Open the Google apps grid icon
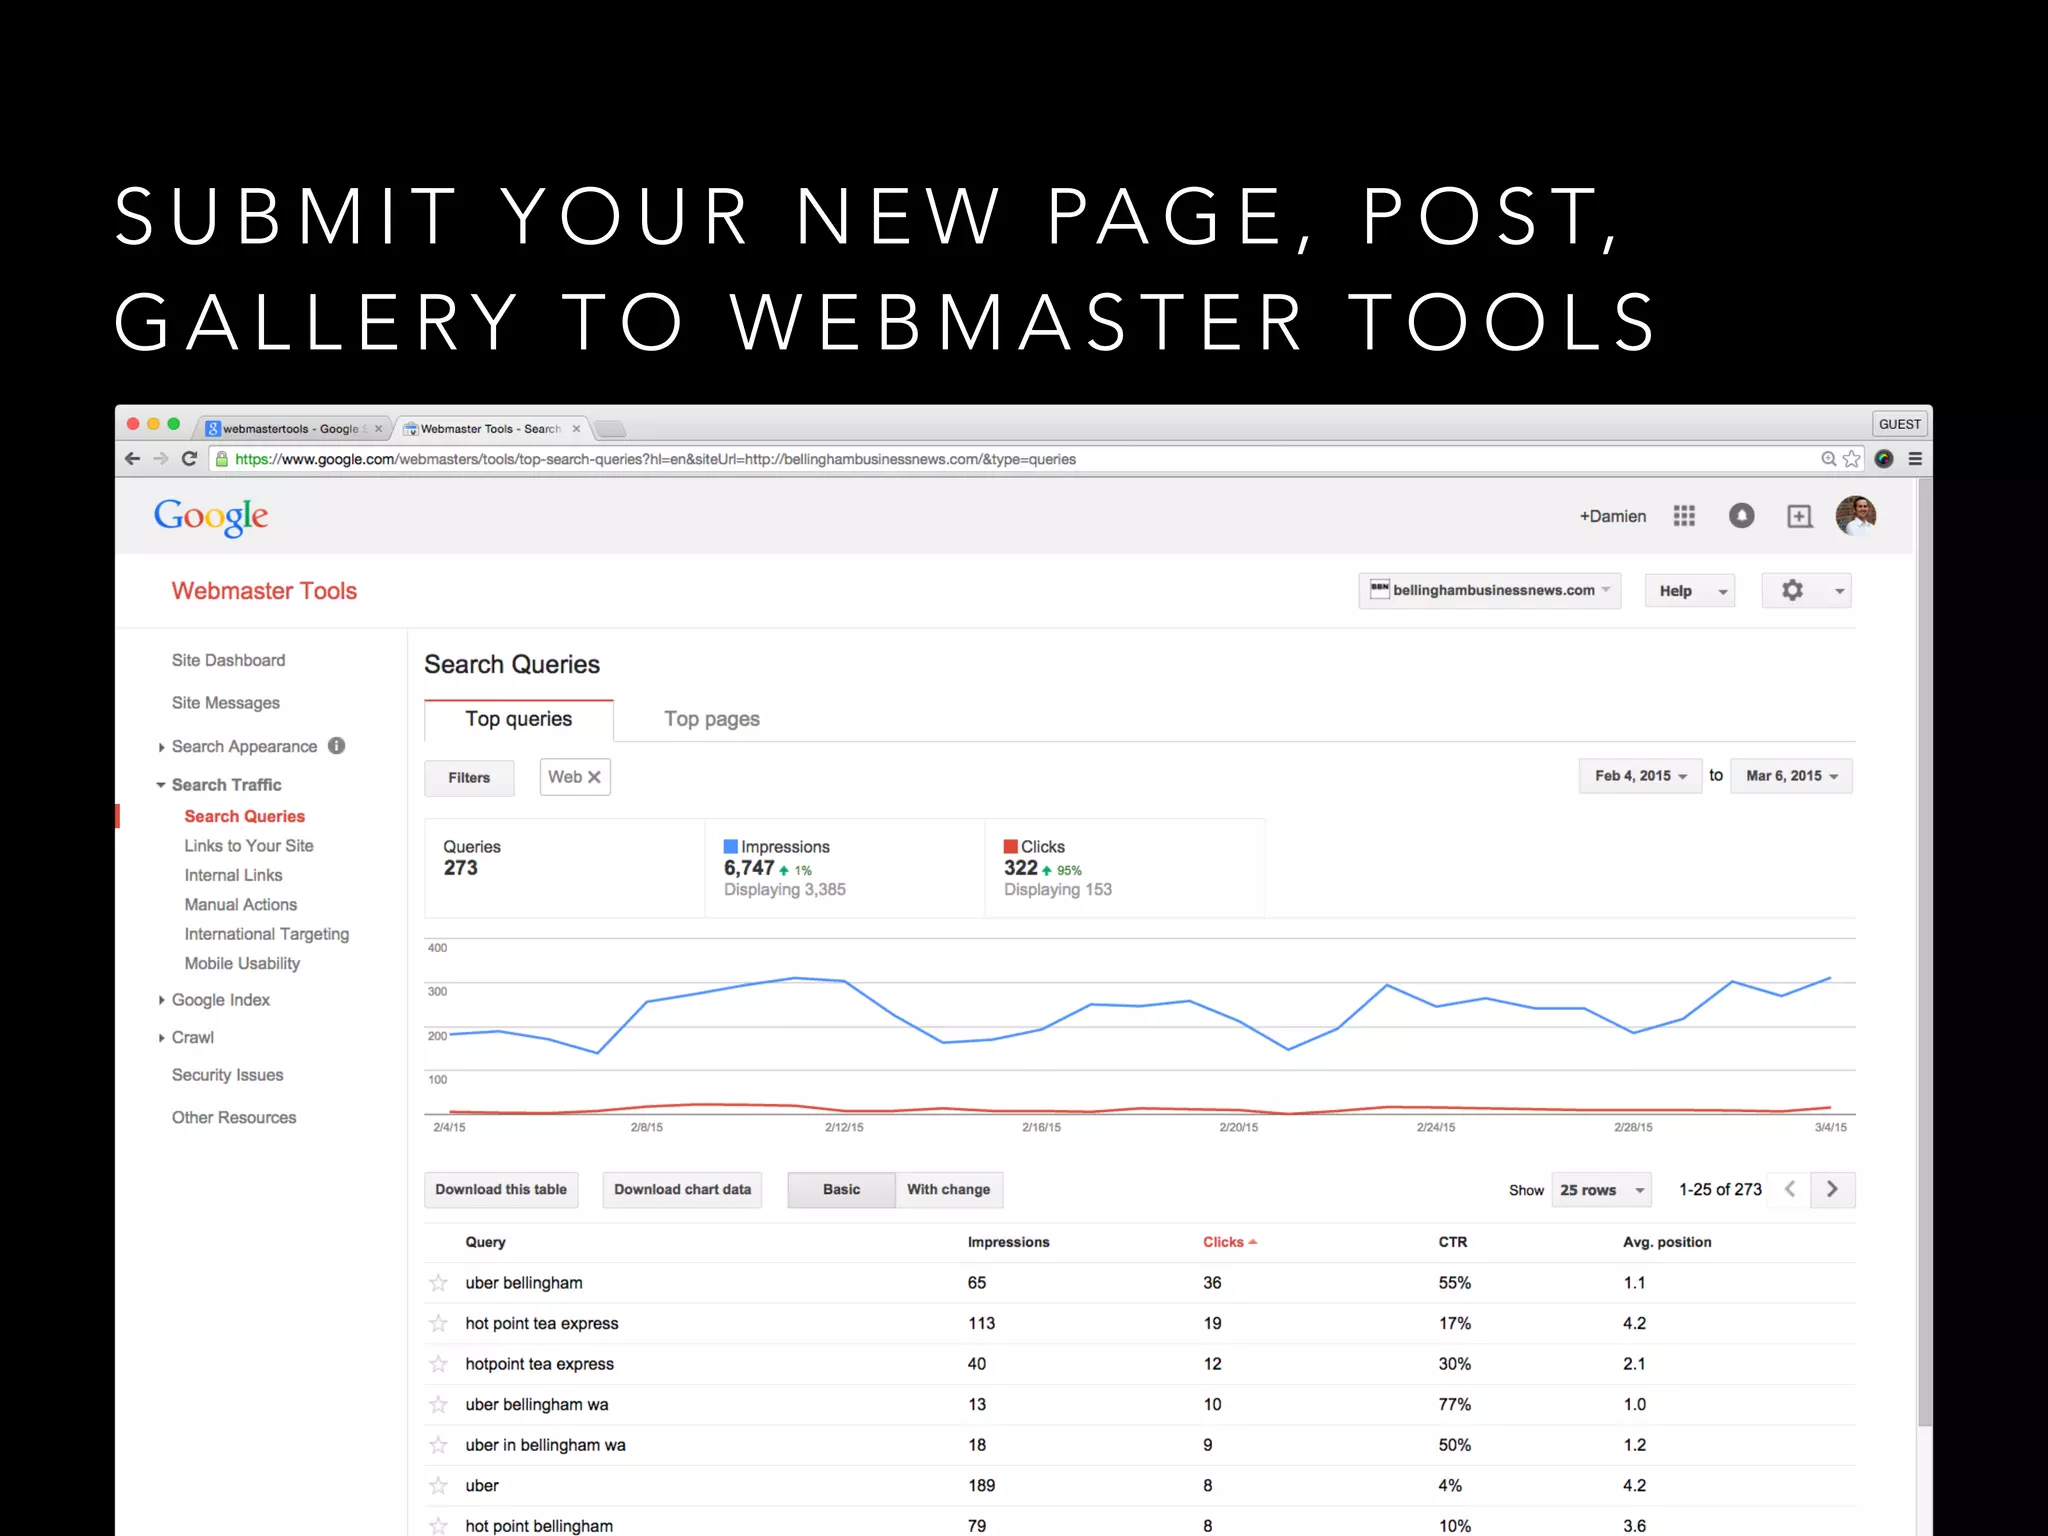Screen dimensions: 2048x1536 (1684, 516)
